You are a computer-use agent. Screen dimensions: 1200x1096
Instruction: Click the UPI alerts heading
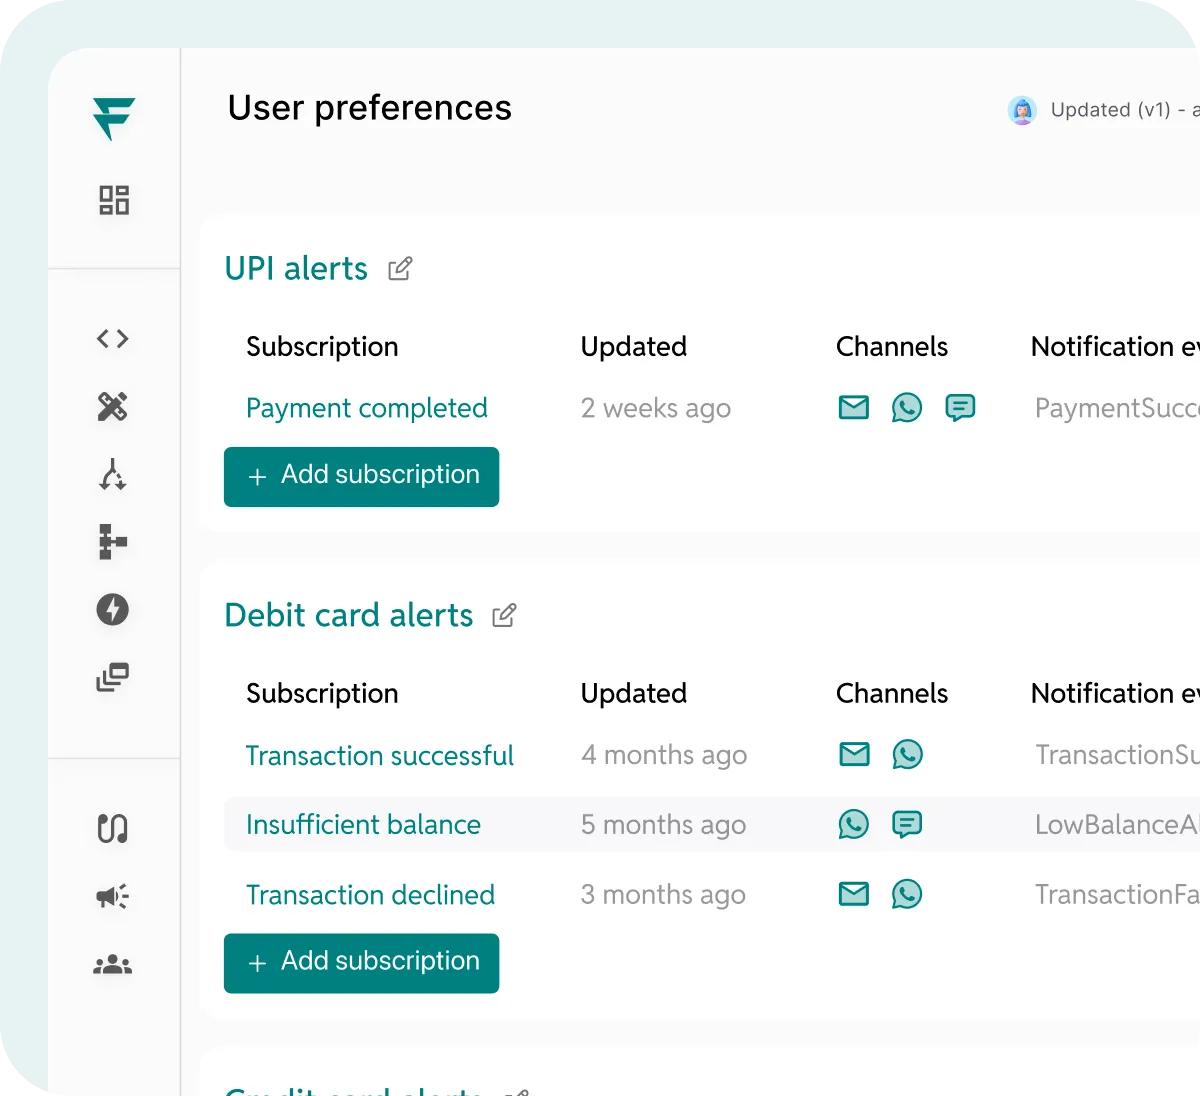(296, 268)
